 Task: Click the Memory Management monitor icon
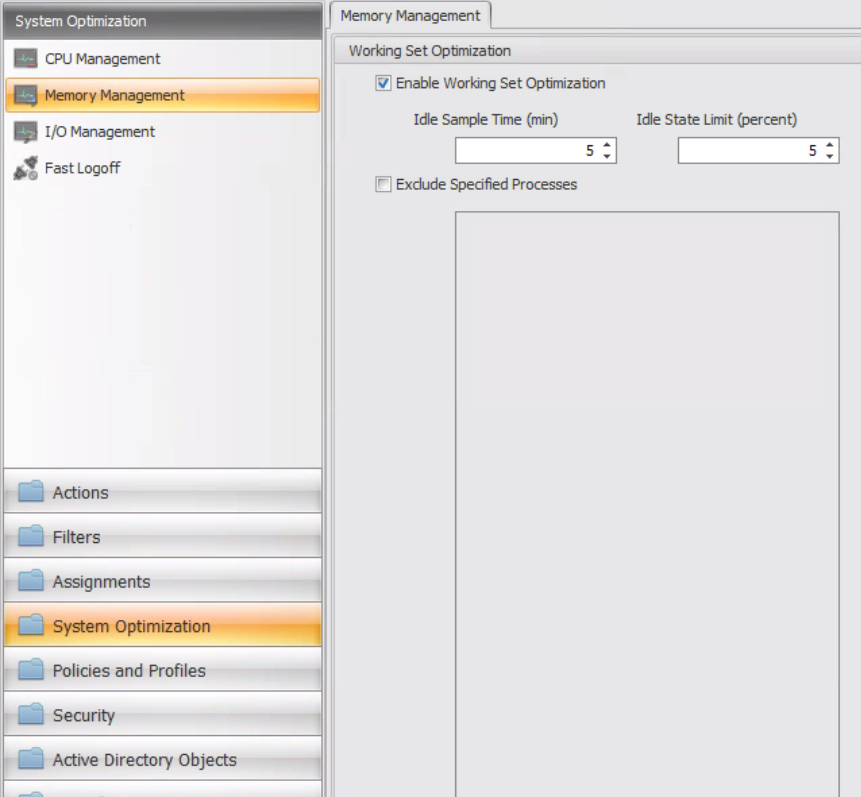tap(25, 95)
